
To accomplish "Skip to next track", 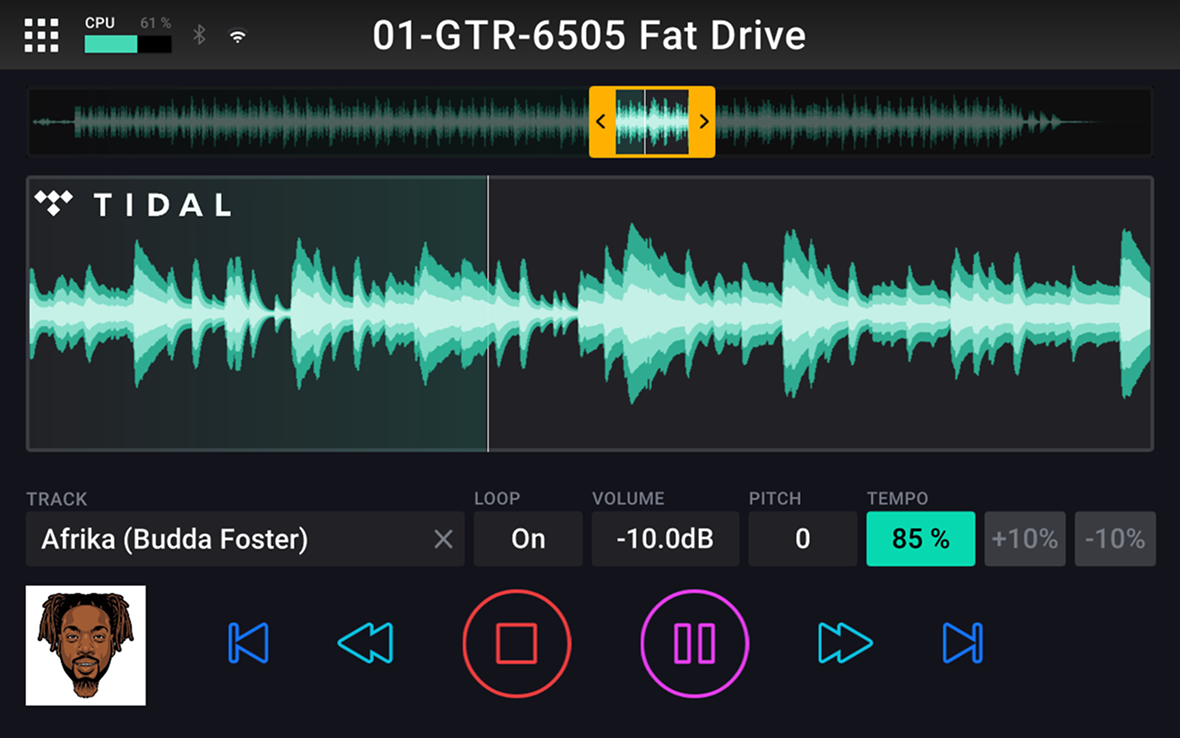I will 962,643.
